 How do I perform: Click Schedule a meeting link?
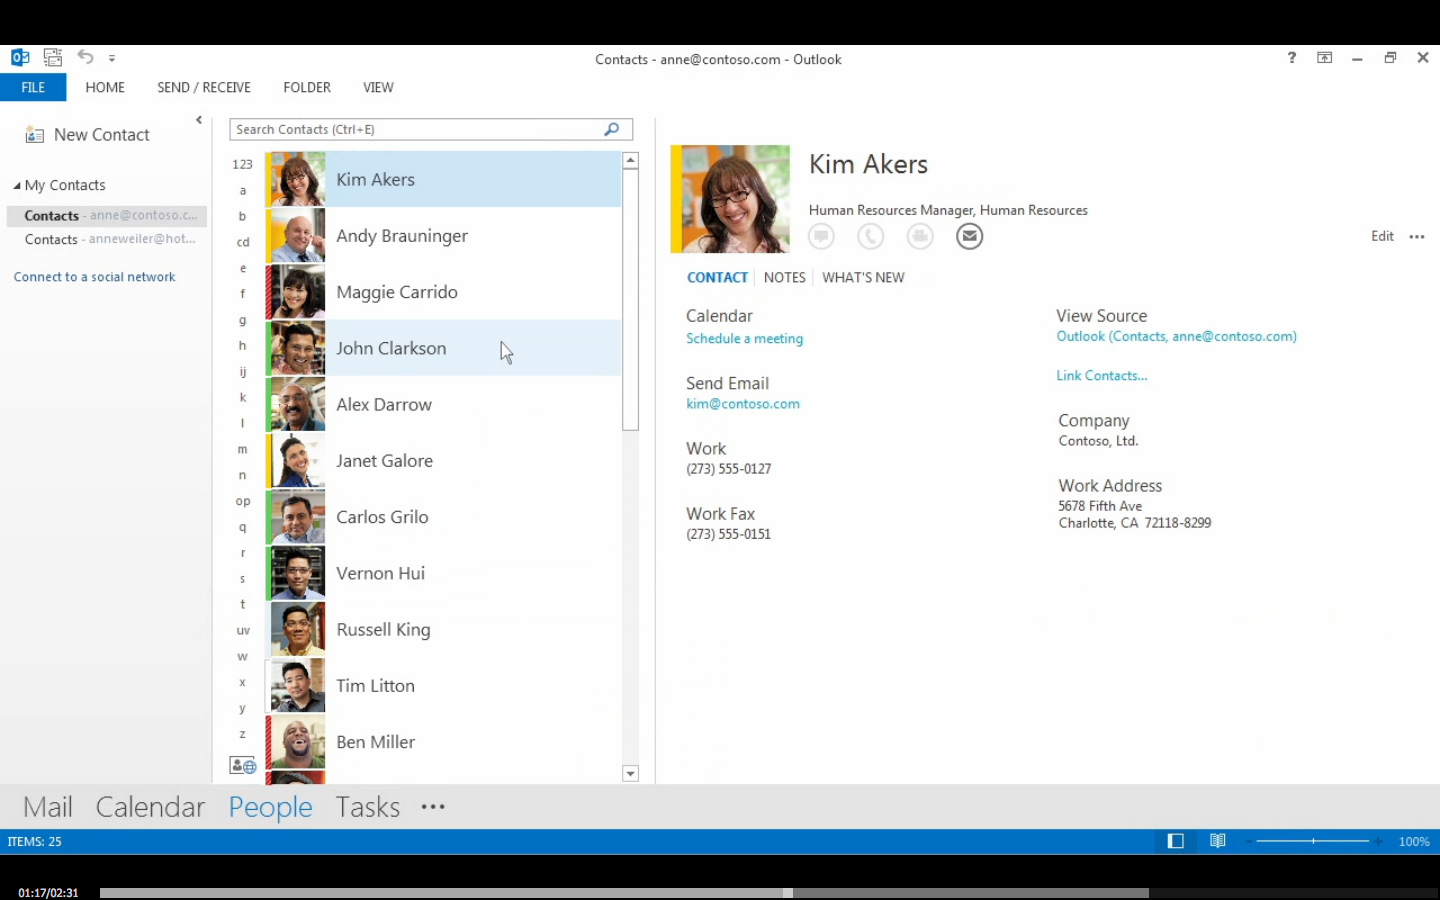pyautogui.click(x=744, y=339)
